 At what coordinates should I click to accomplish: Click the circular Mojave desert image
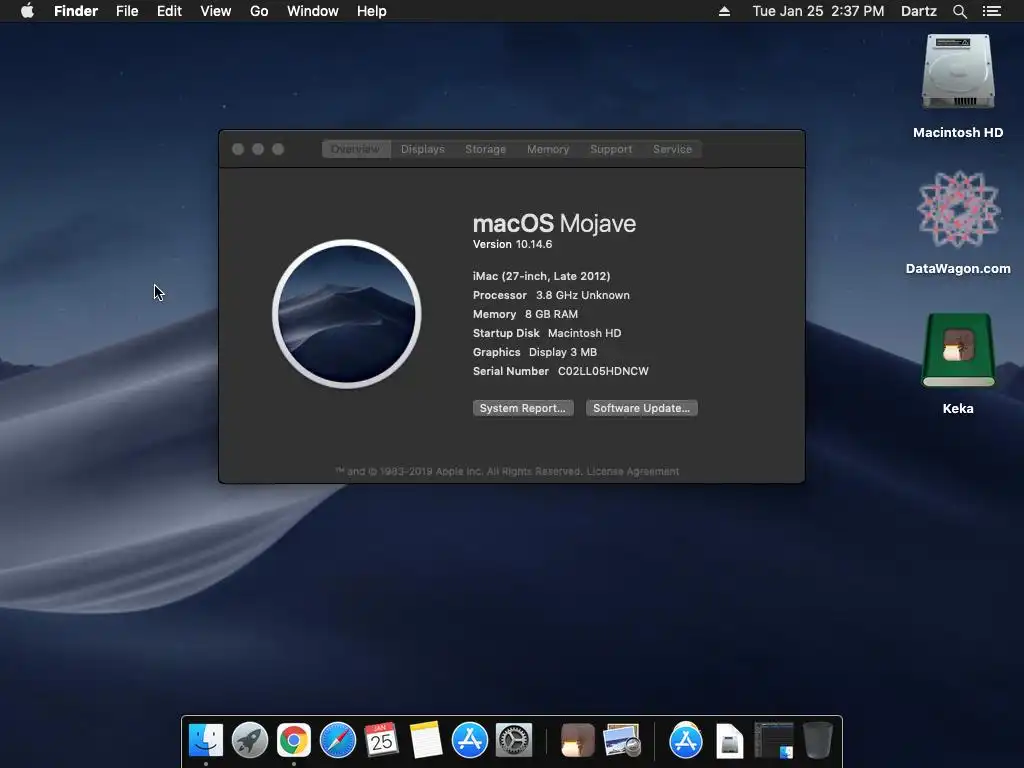pos(346,313)
